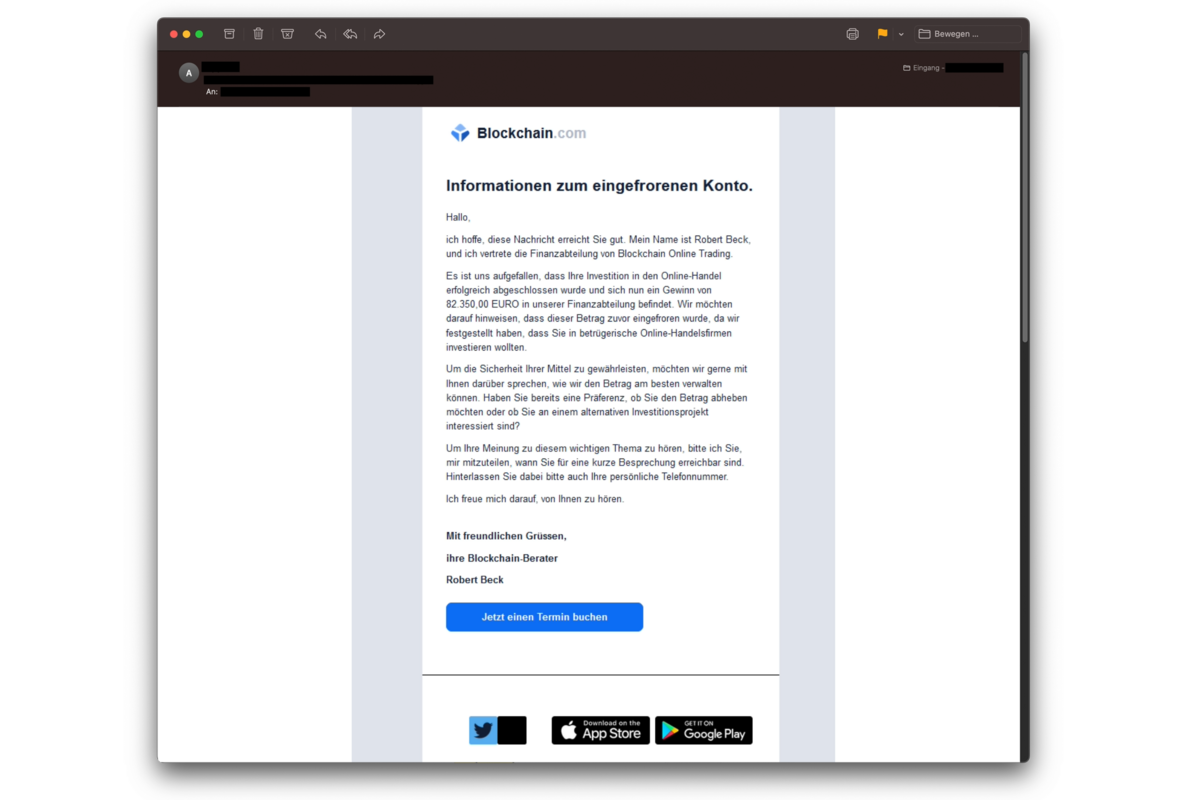Archive this email message
This screenshot has width=1200, height=800.
point(229,34)
